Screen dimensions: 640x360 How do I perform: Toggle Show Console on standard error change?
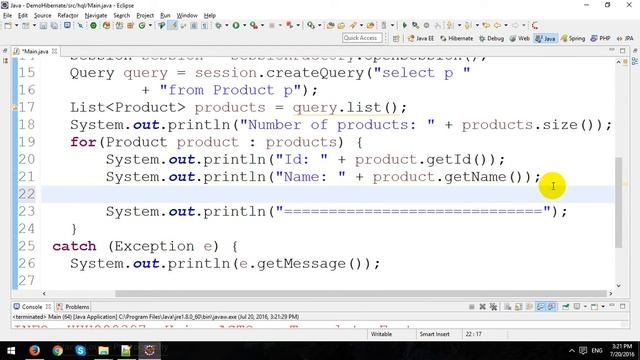(551, 307)
